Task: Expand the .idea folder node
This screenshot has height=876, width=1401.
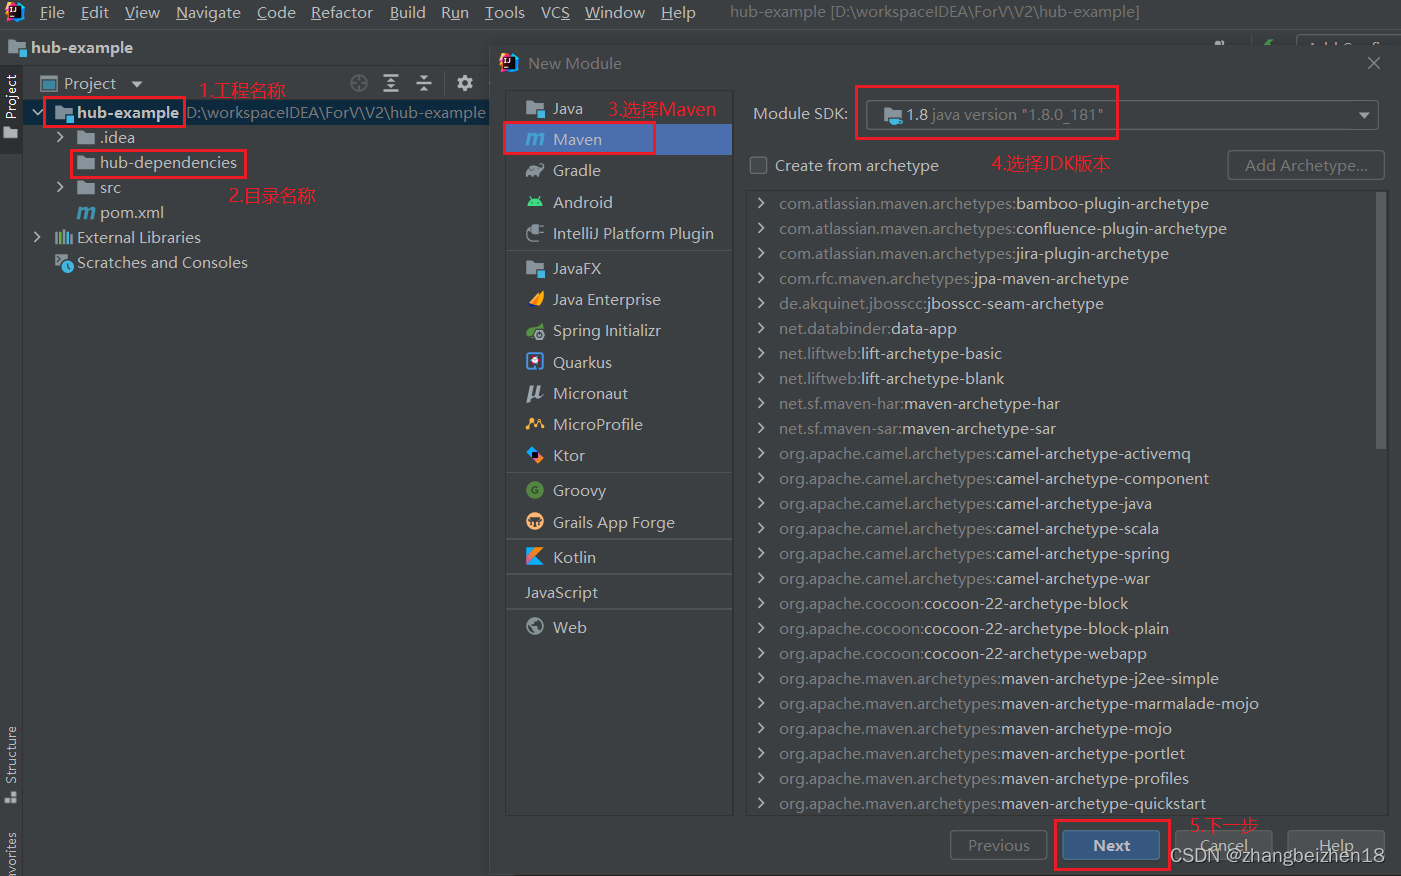Action: (x=60, y=137)
